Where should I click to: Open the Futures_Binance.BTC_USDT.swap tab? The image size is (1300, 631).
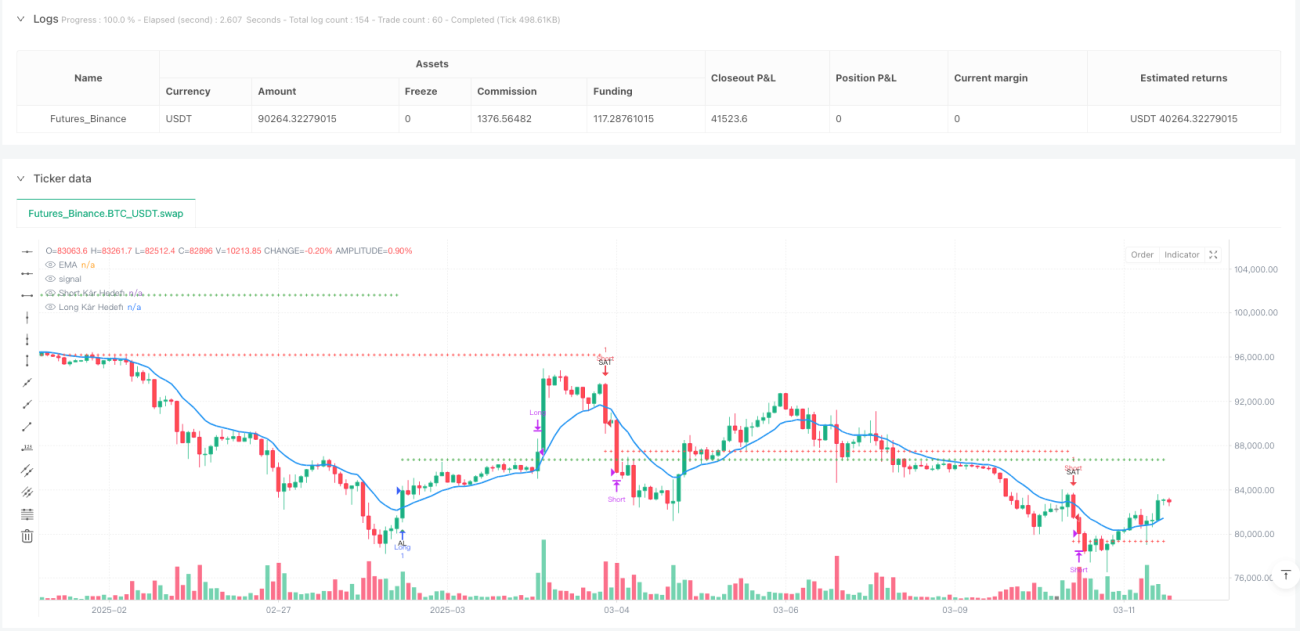coord(106,214)
